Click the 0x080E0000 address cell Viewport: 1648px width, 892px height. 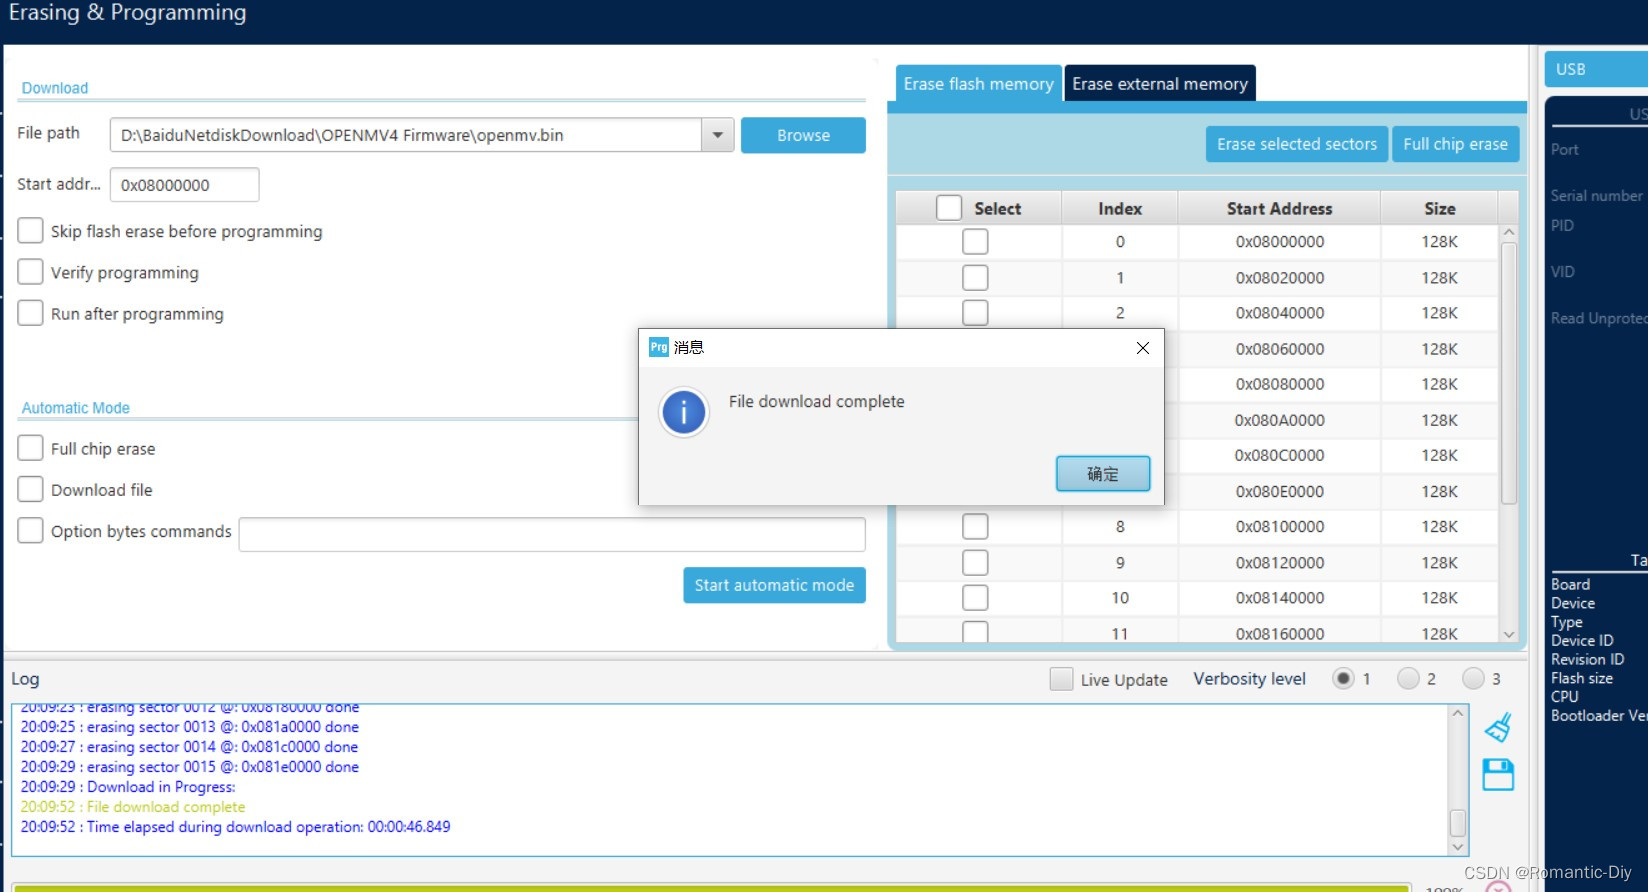click(1279, 491)
